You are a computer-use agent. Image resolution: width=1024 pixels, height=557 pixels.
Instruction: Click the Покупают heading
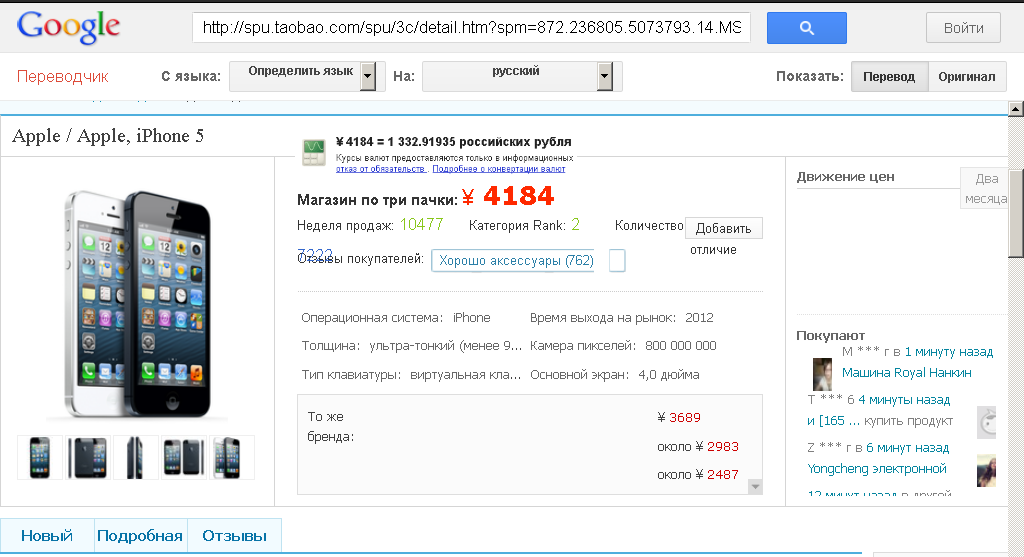pyautogui.click(x=830, y=336)
